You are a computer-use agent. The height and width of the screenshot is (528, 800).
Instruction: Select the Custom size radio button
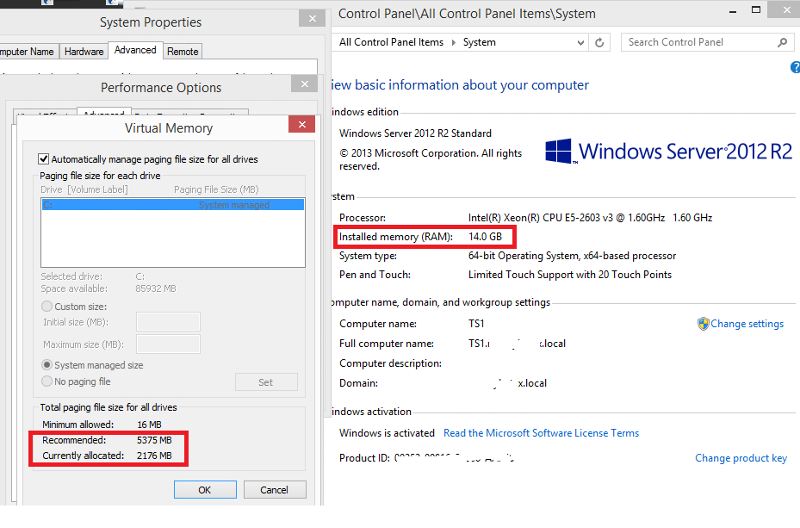tap(46, 307)
